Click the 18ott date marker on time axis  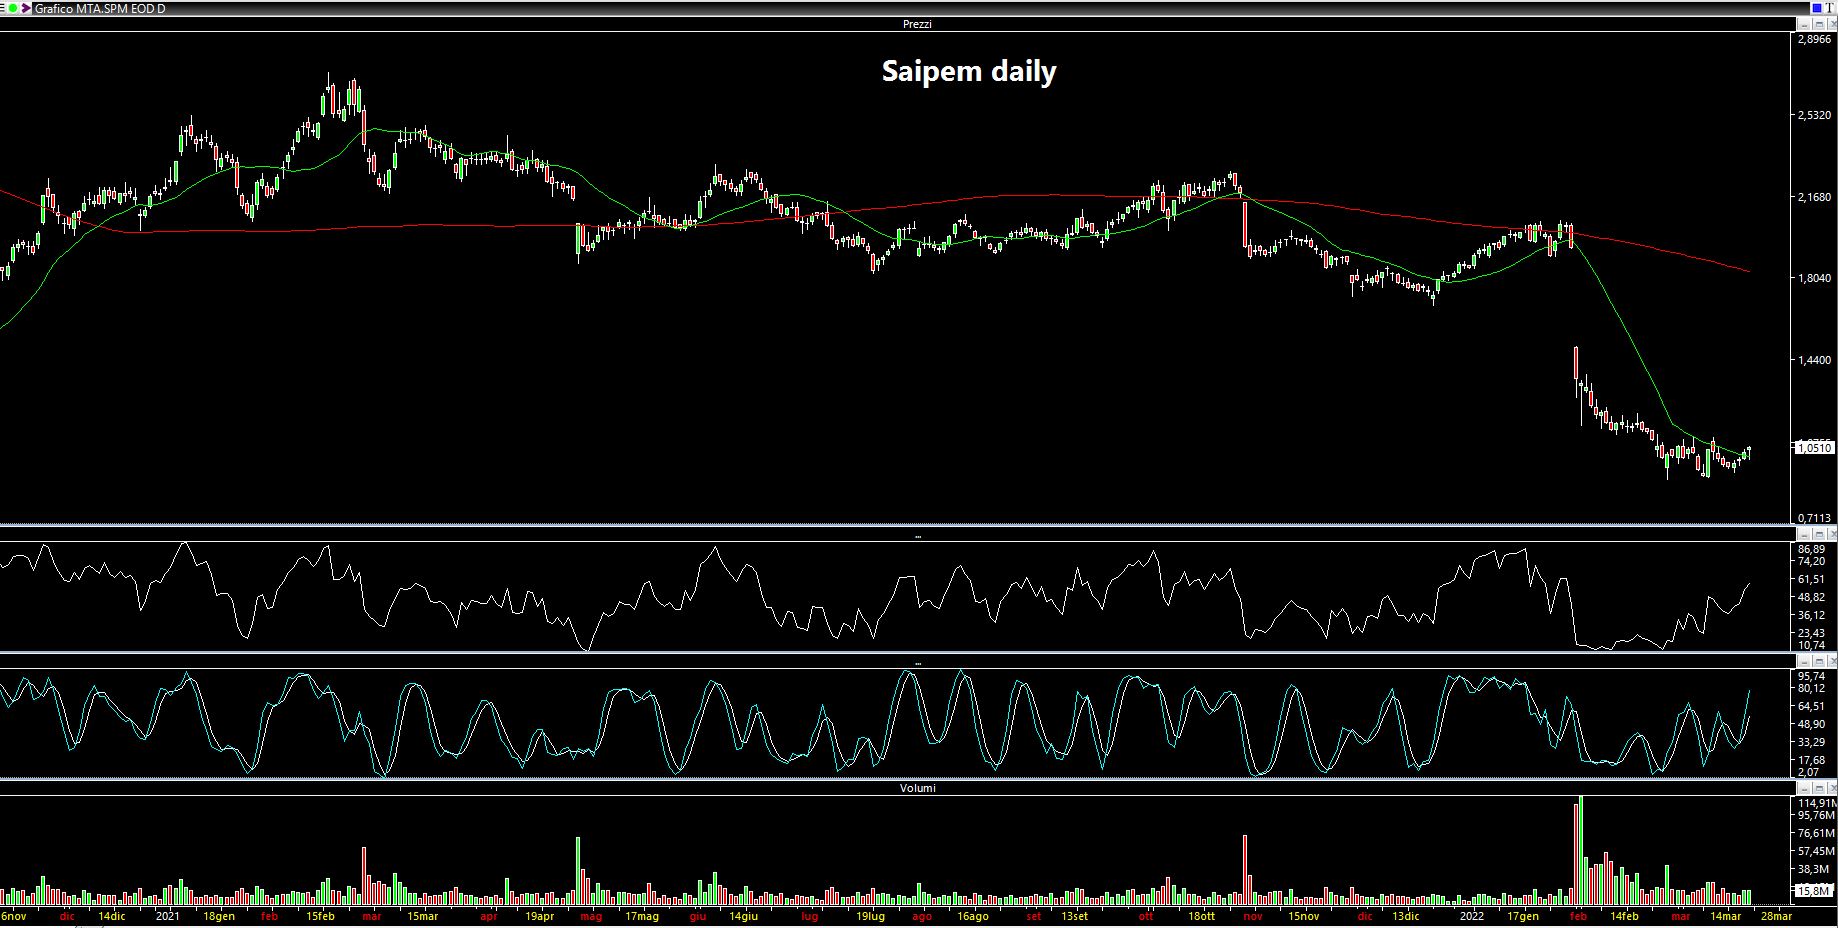(1202, 916)
